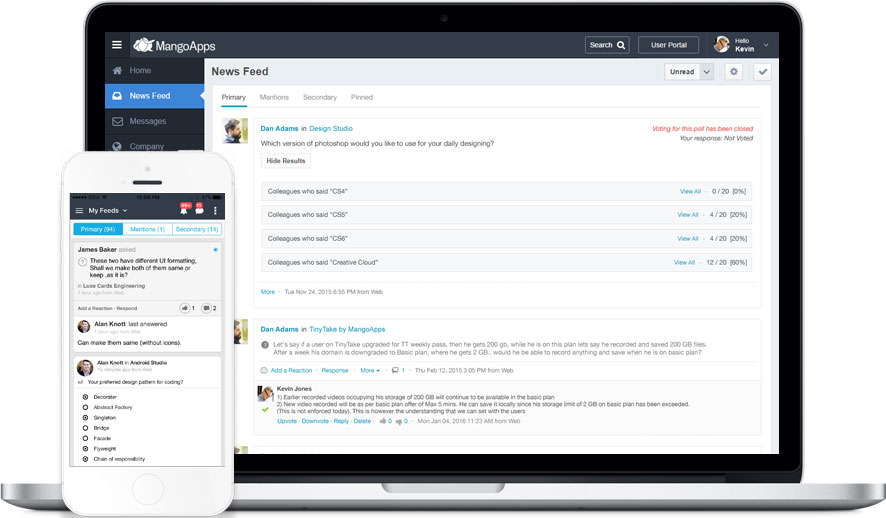
Task: Click the mark-all-read checkmark icon
Action: pyautogui.click(x=763, y=72)
